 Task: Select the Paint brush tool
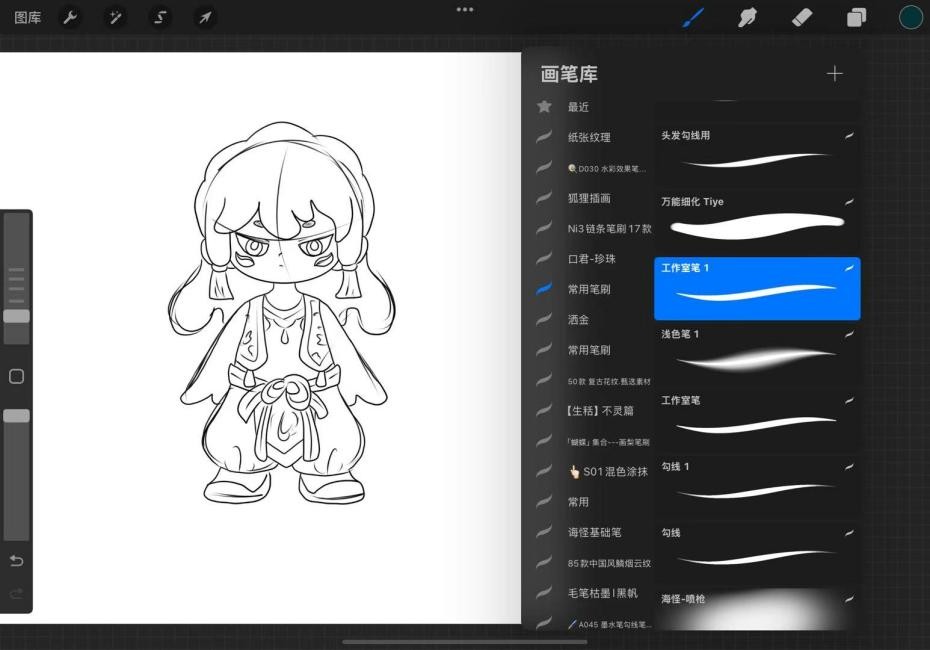[693, 17]
